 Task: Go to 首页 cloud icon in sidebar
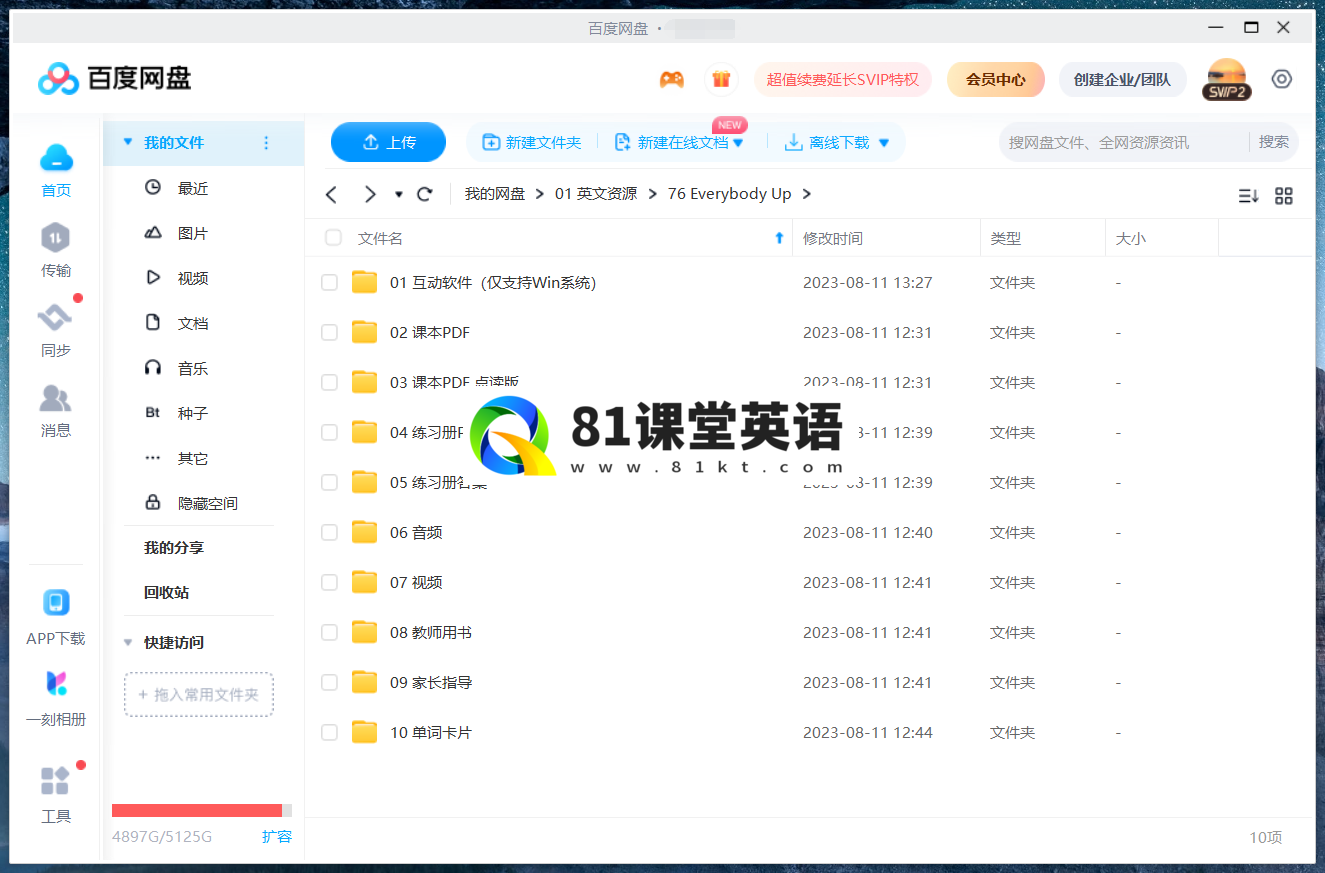[56, 158]
